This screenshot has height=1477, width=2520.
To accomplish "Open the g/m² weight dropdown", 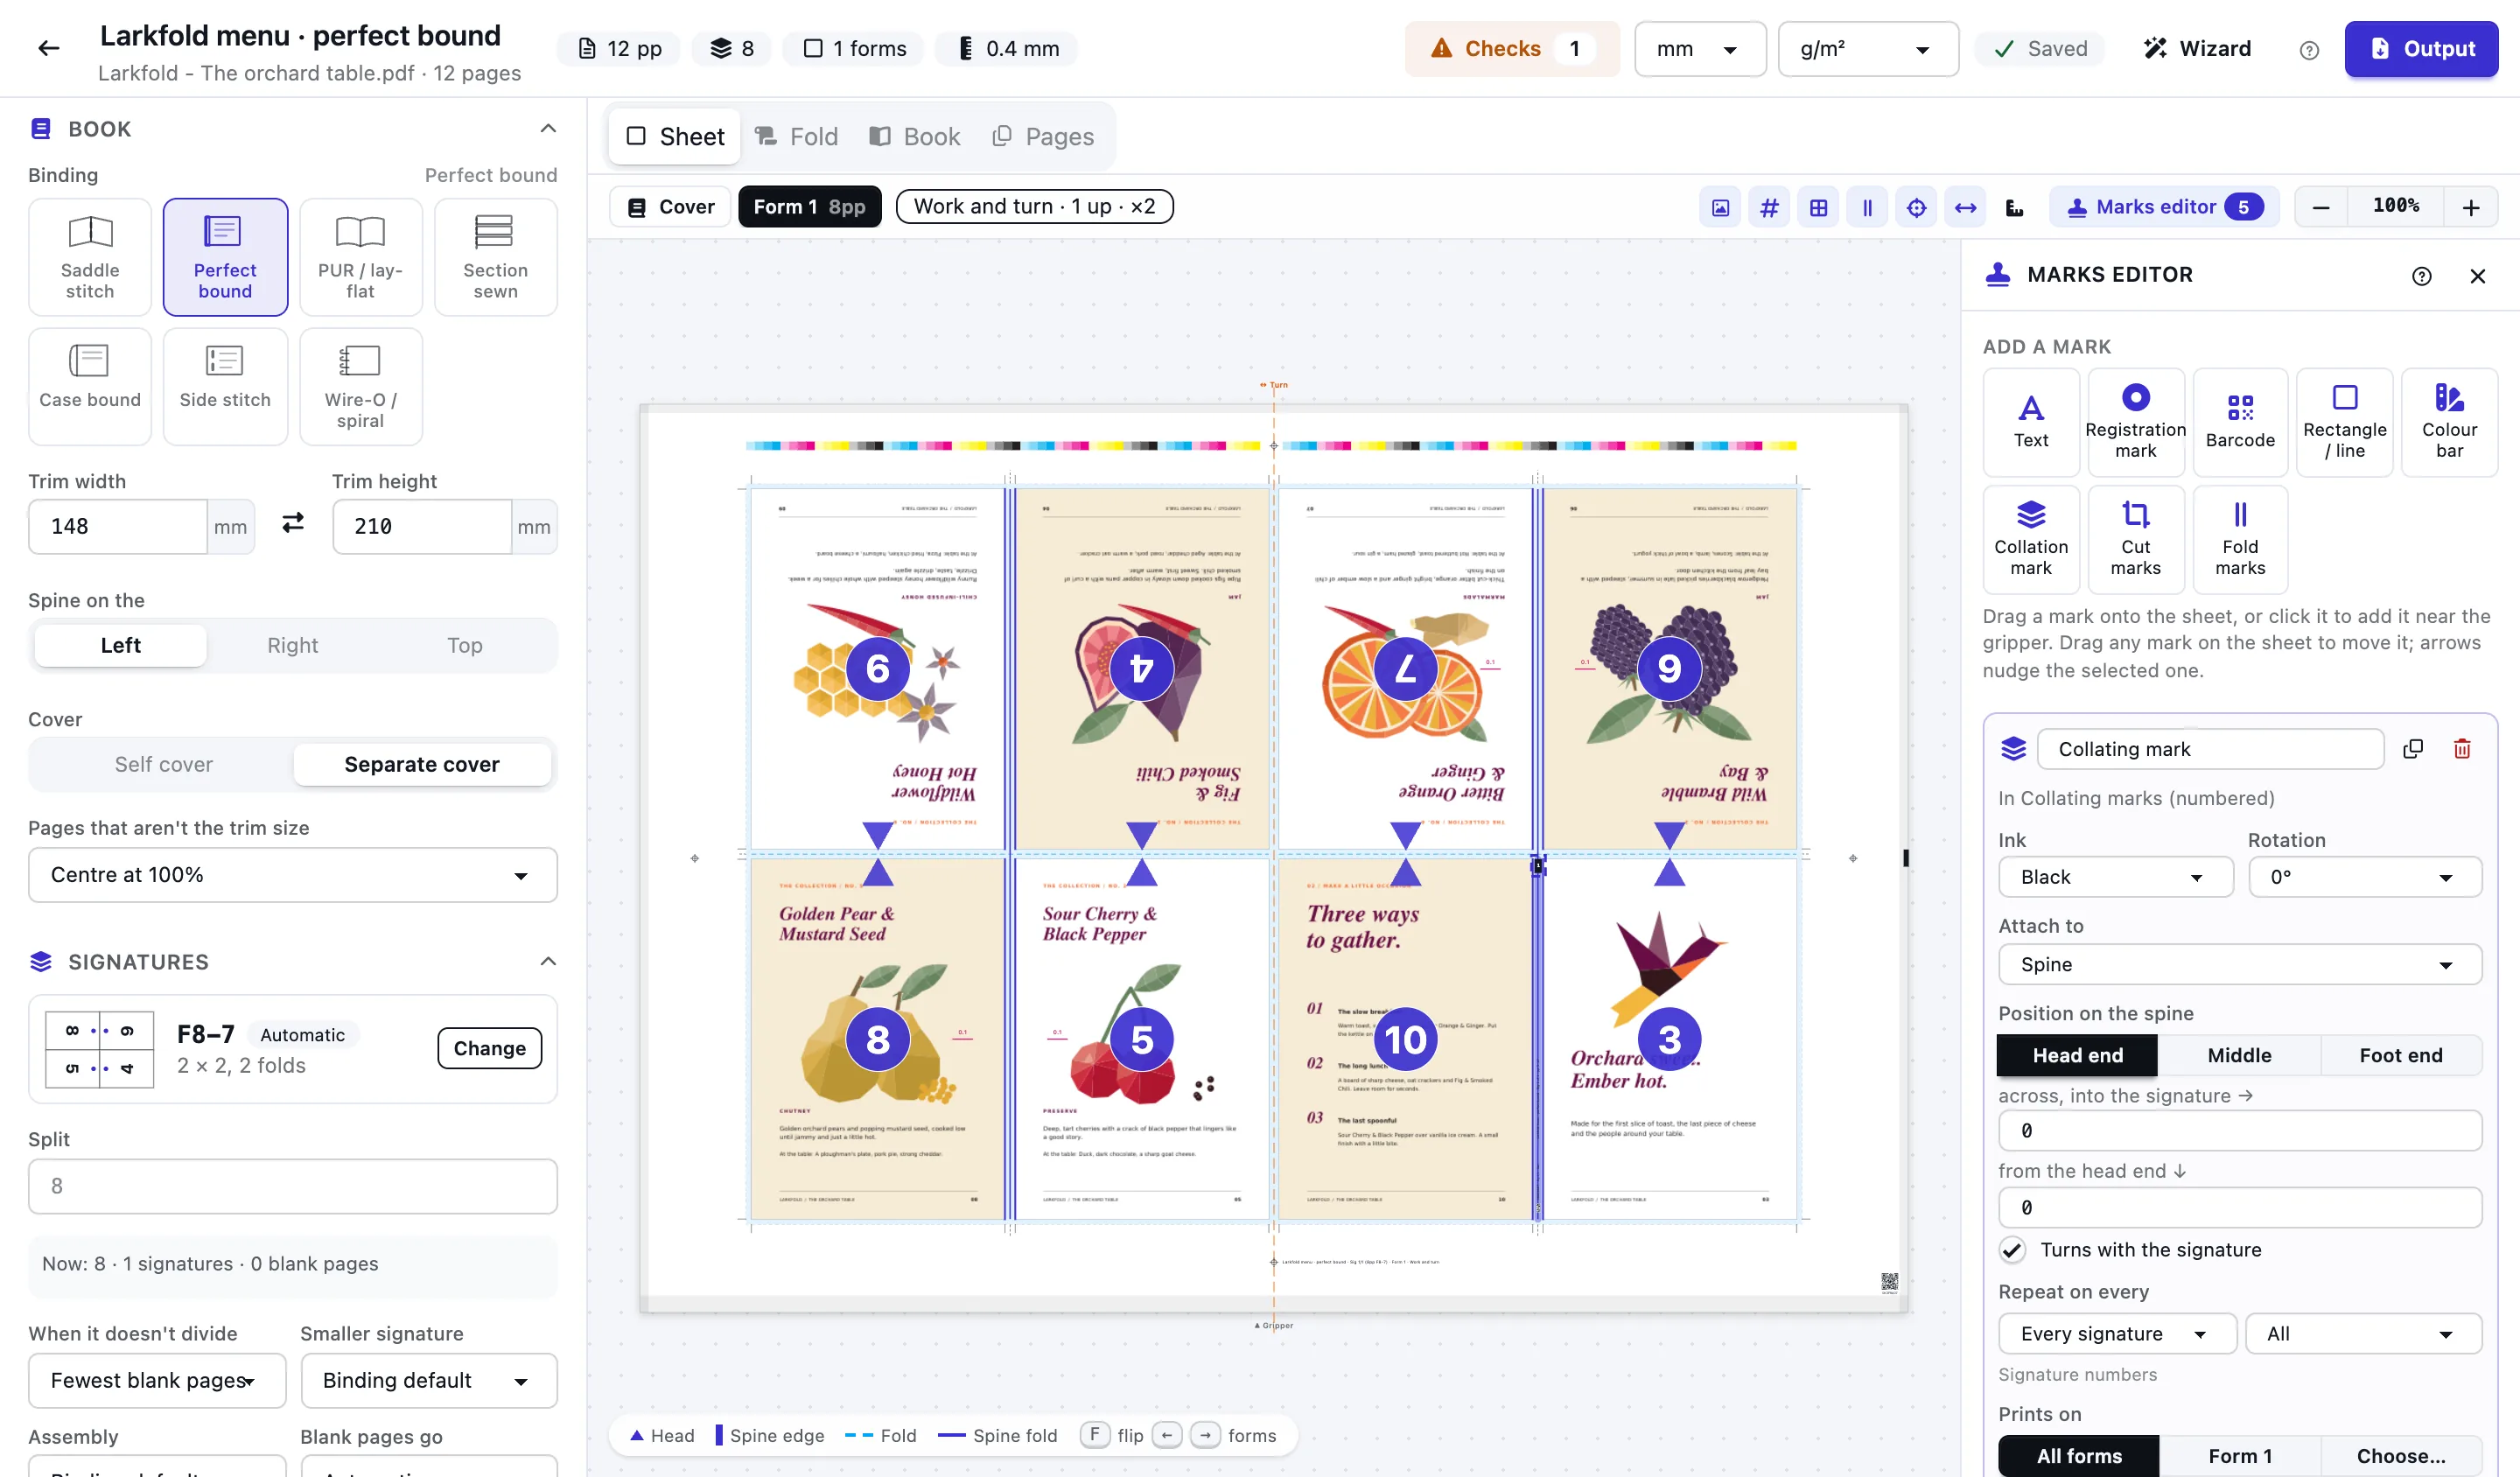I will 1867,49.
